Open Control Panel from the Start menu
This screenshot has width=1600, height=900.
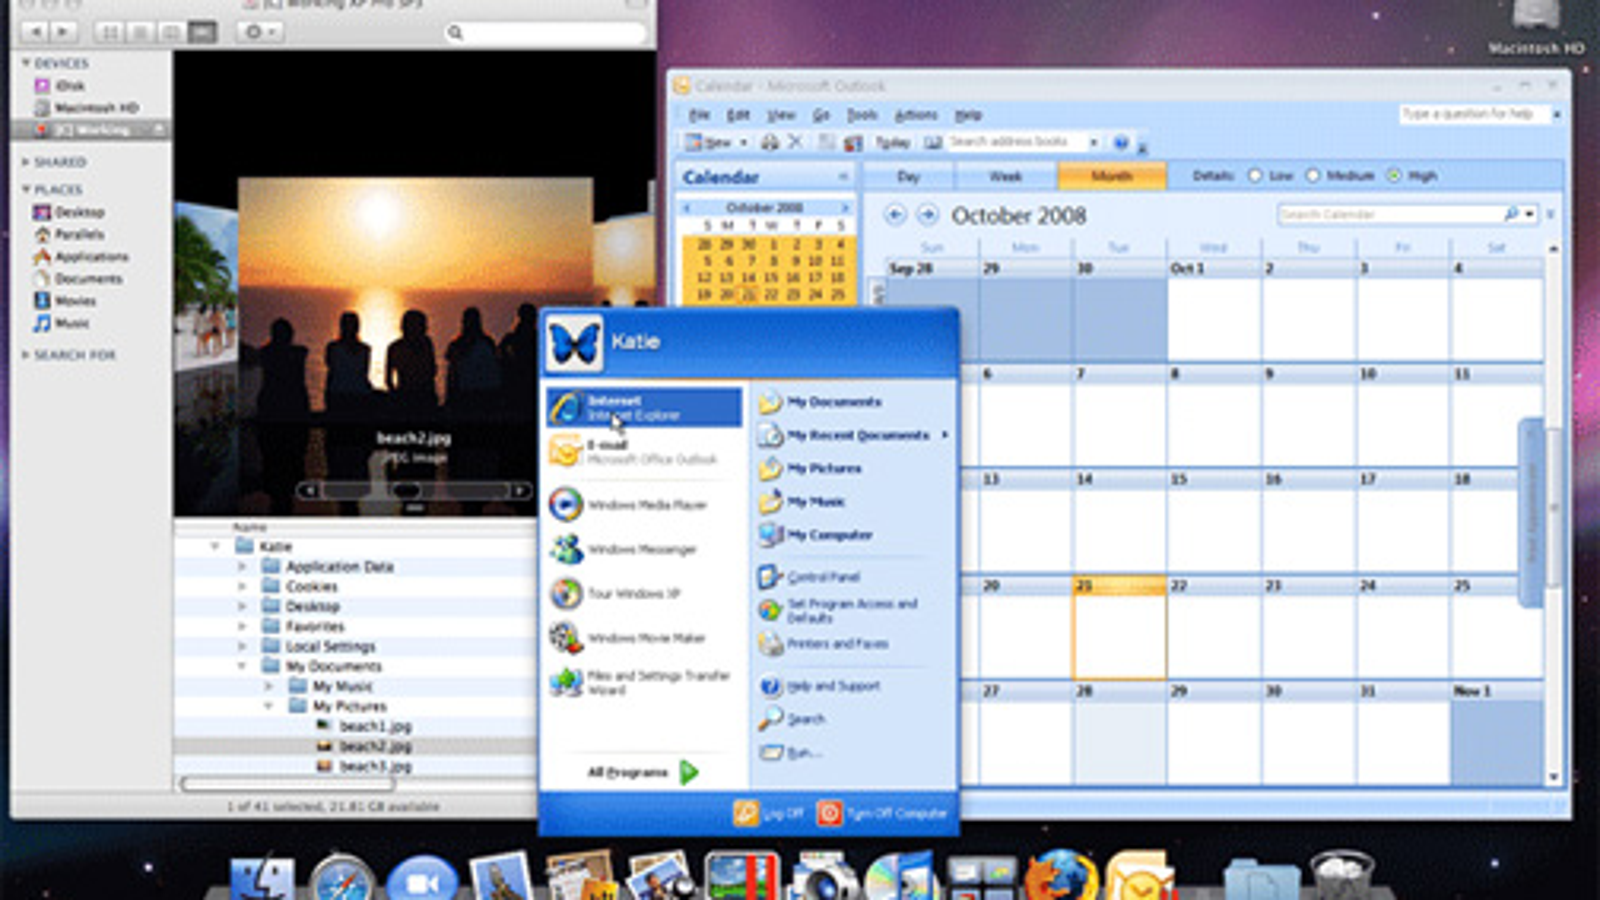click(x=810, y=577)
